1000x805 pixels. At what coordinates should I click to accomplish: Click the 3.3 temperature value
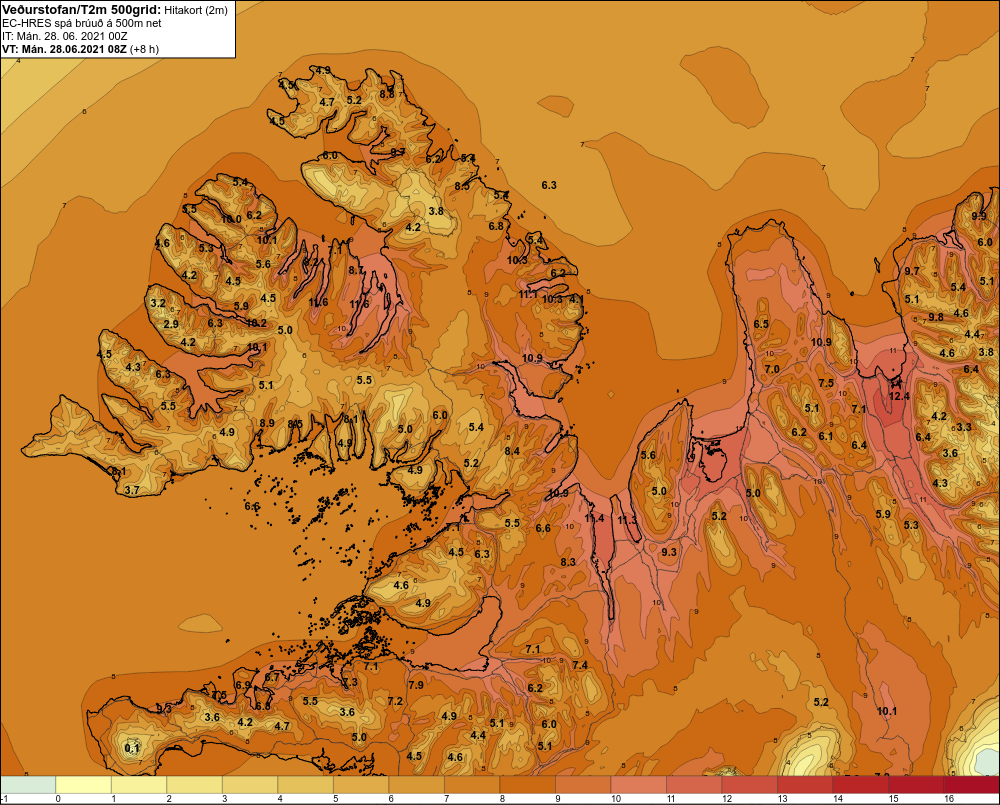964,427
